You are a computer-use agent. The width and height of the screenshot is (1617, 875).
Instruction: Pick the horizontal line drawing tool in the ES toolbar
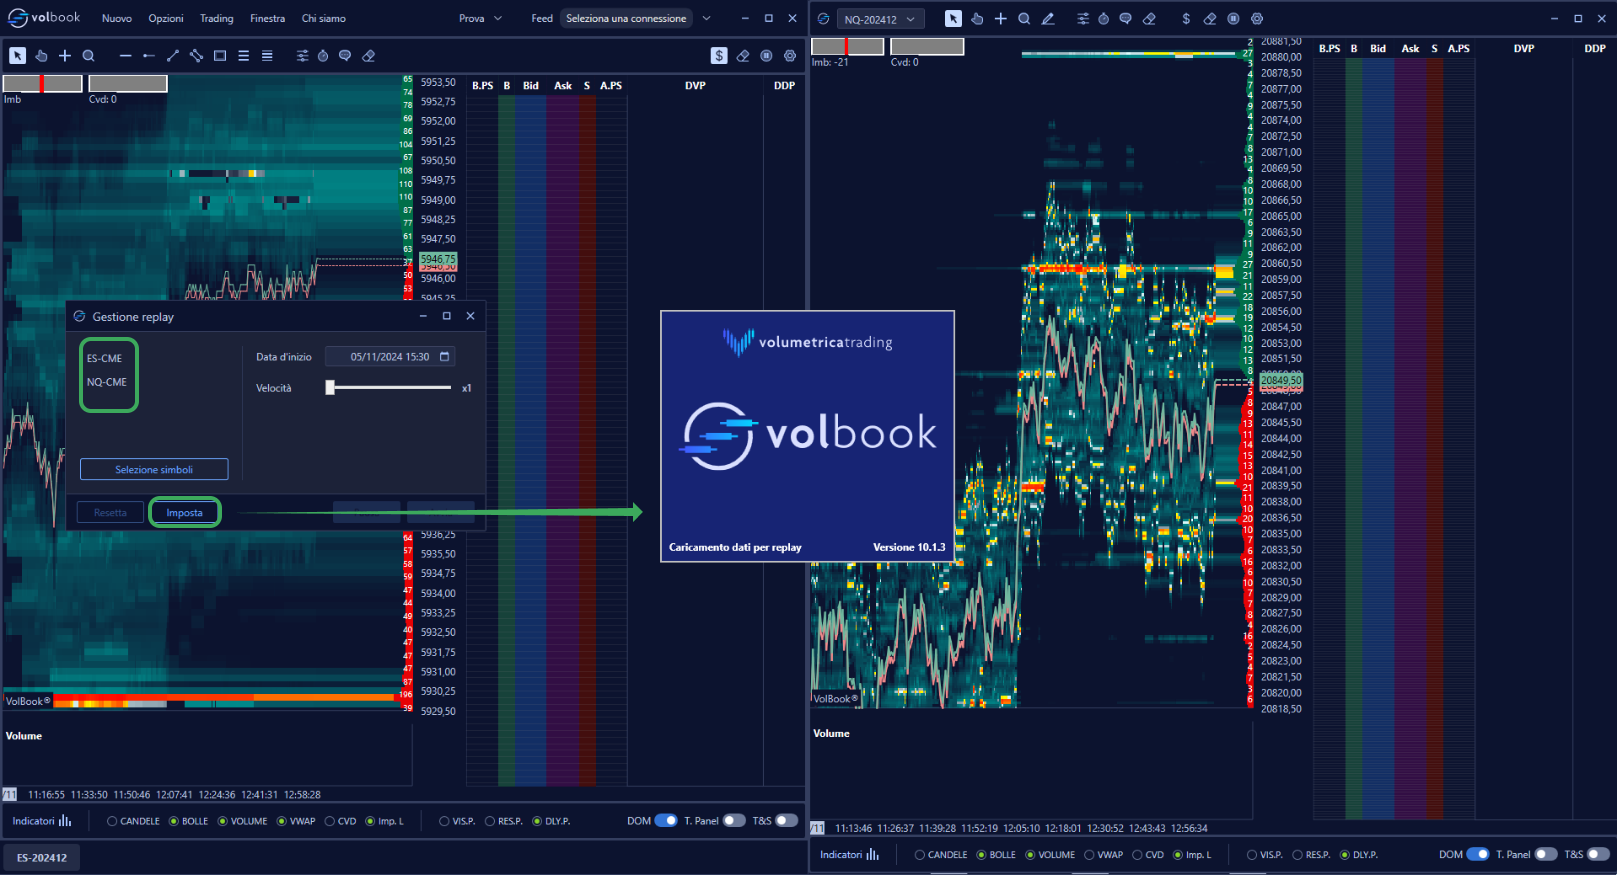point(125,56)
